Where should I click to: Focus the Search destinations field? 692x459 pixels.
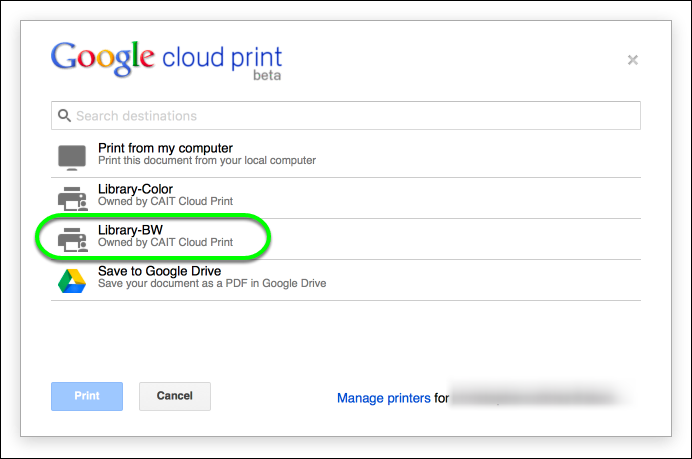coord(346,116)
